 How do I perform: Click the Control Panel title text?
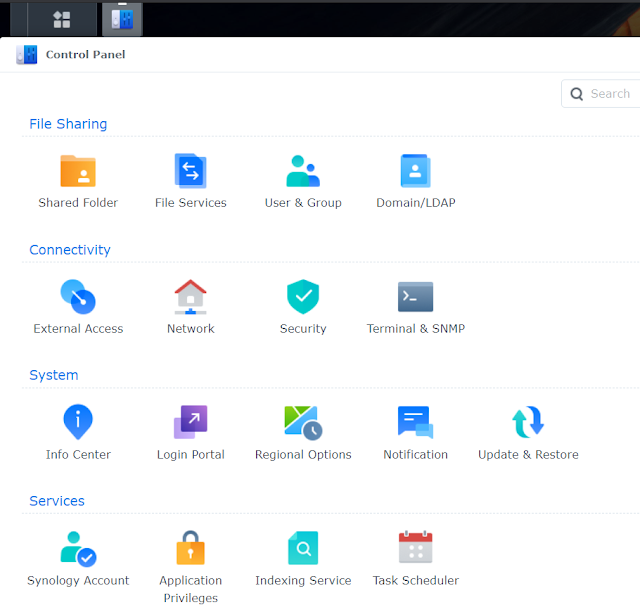85,54
